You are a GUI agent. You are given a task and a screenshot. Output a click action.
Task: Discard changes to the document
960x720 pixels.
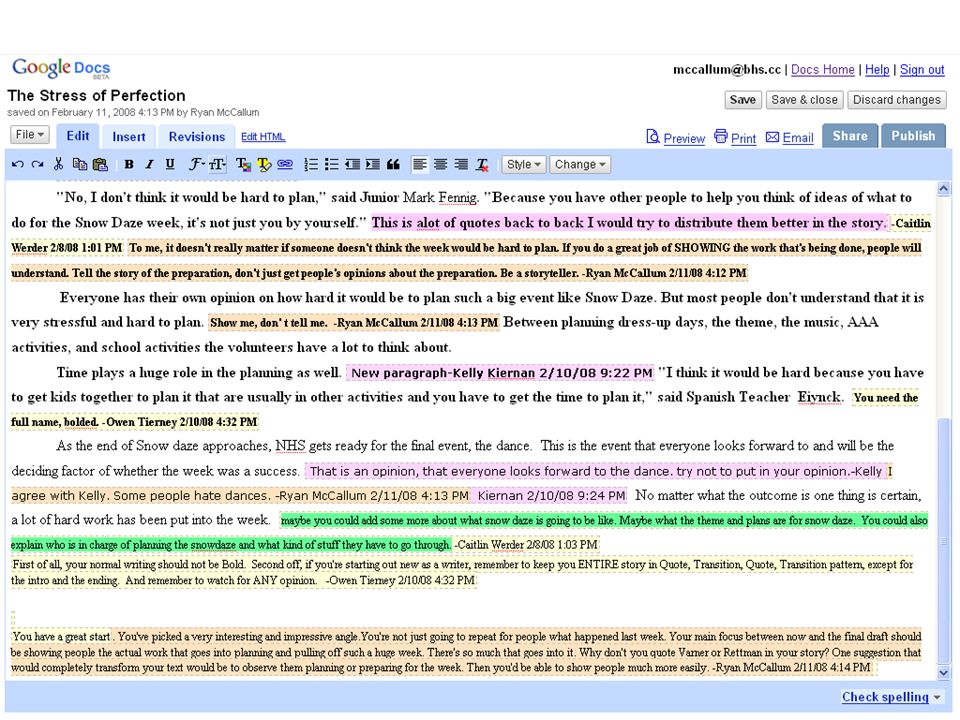896,100
